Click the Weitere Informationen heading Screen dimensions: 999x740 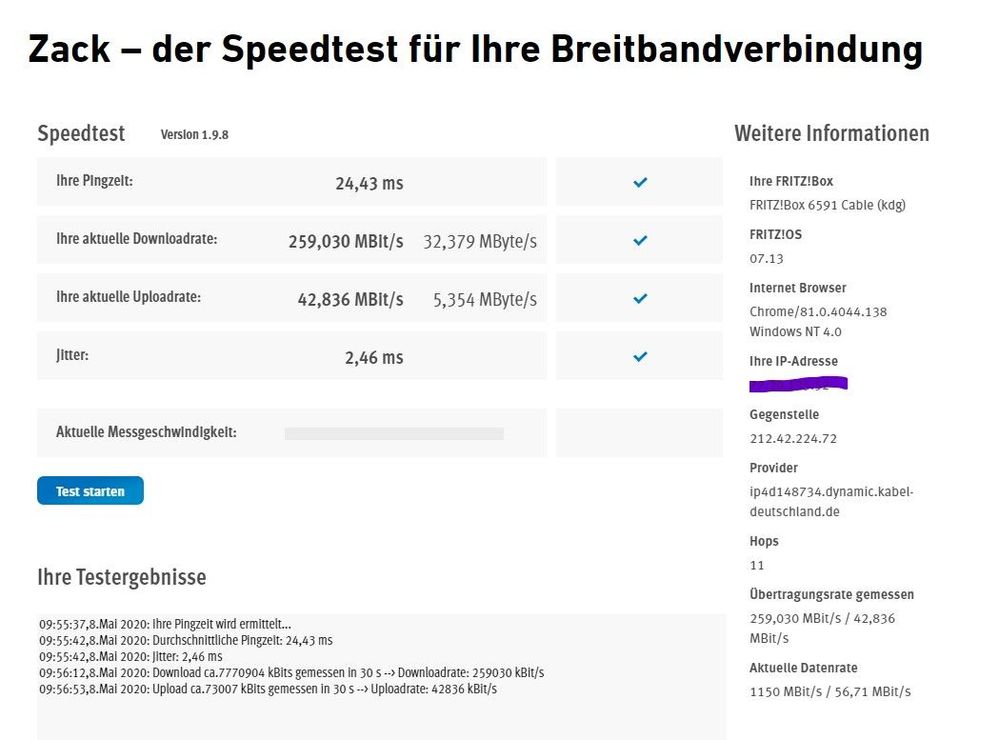click(x=831, y=134)
